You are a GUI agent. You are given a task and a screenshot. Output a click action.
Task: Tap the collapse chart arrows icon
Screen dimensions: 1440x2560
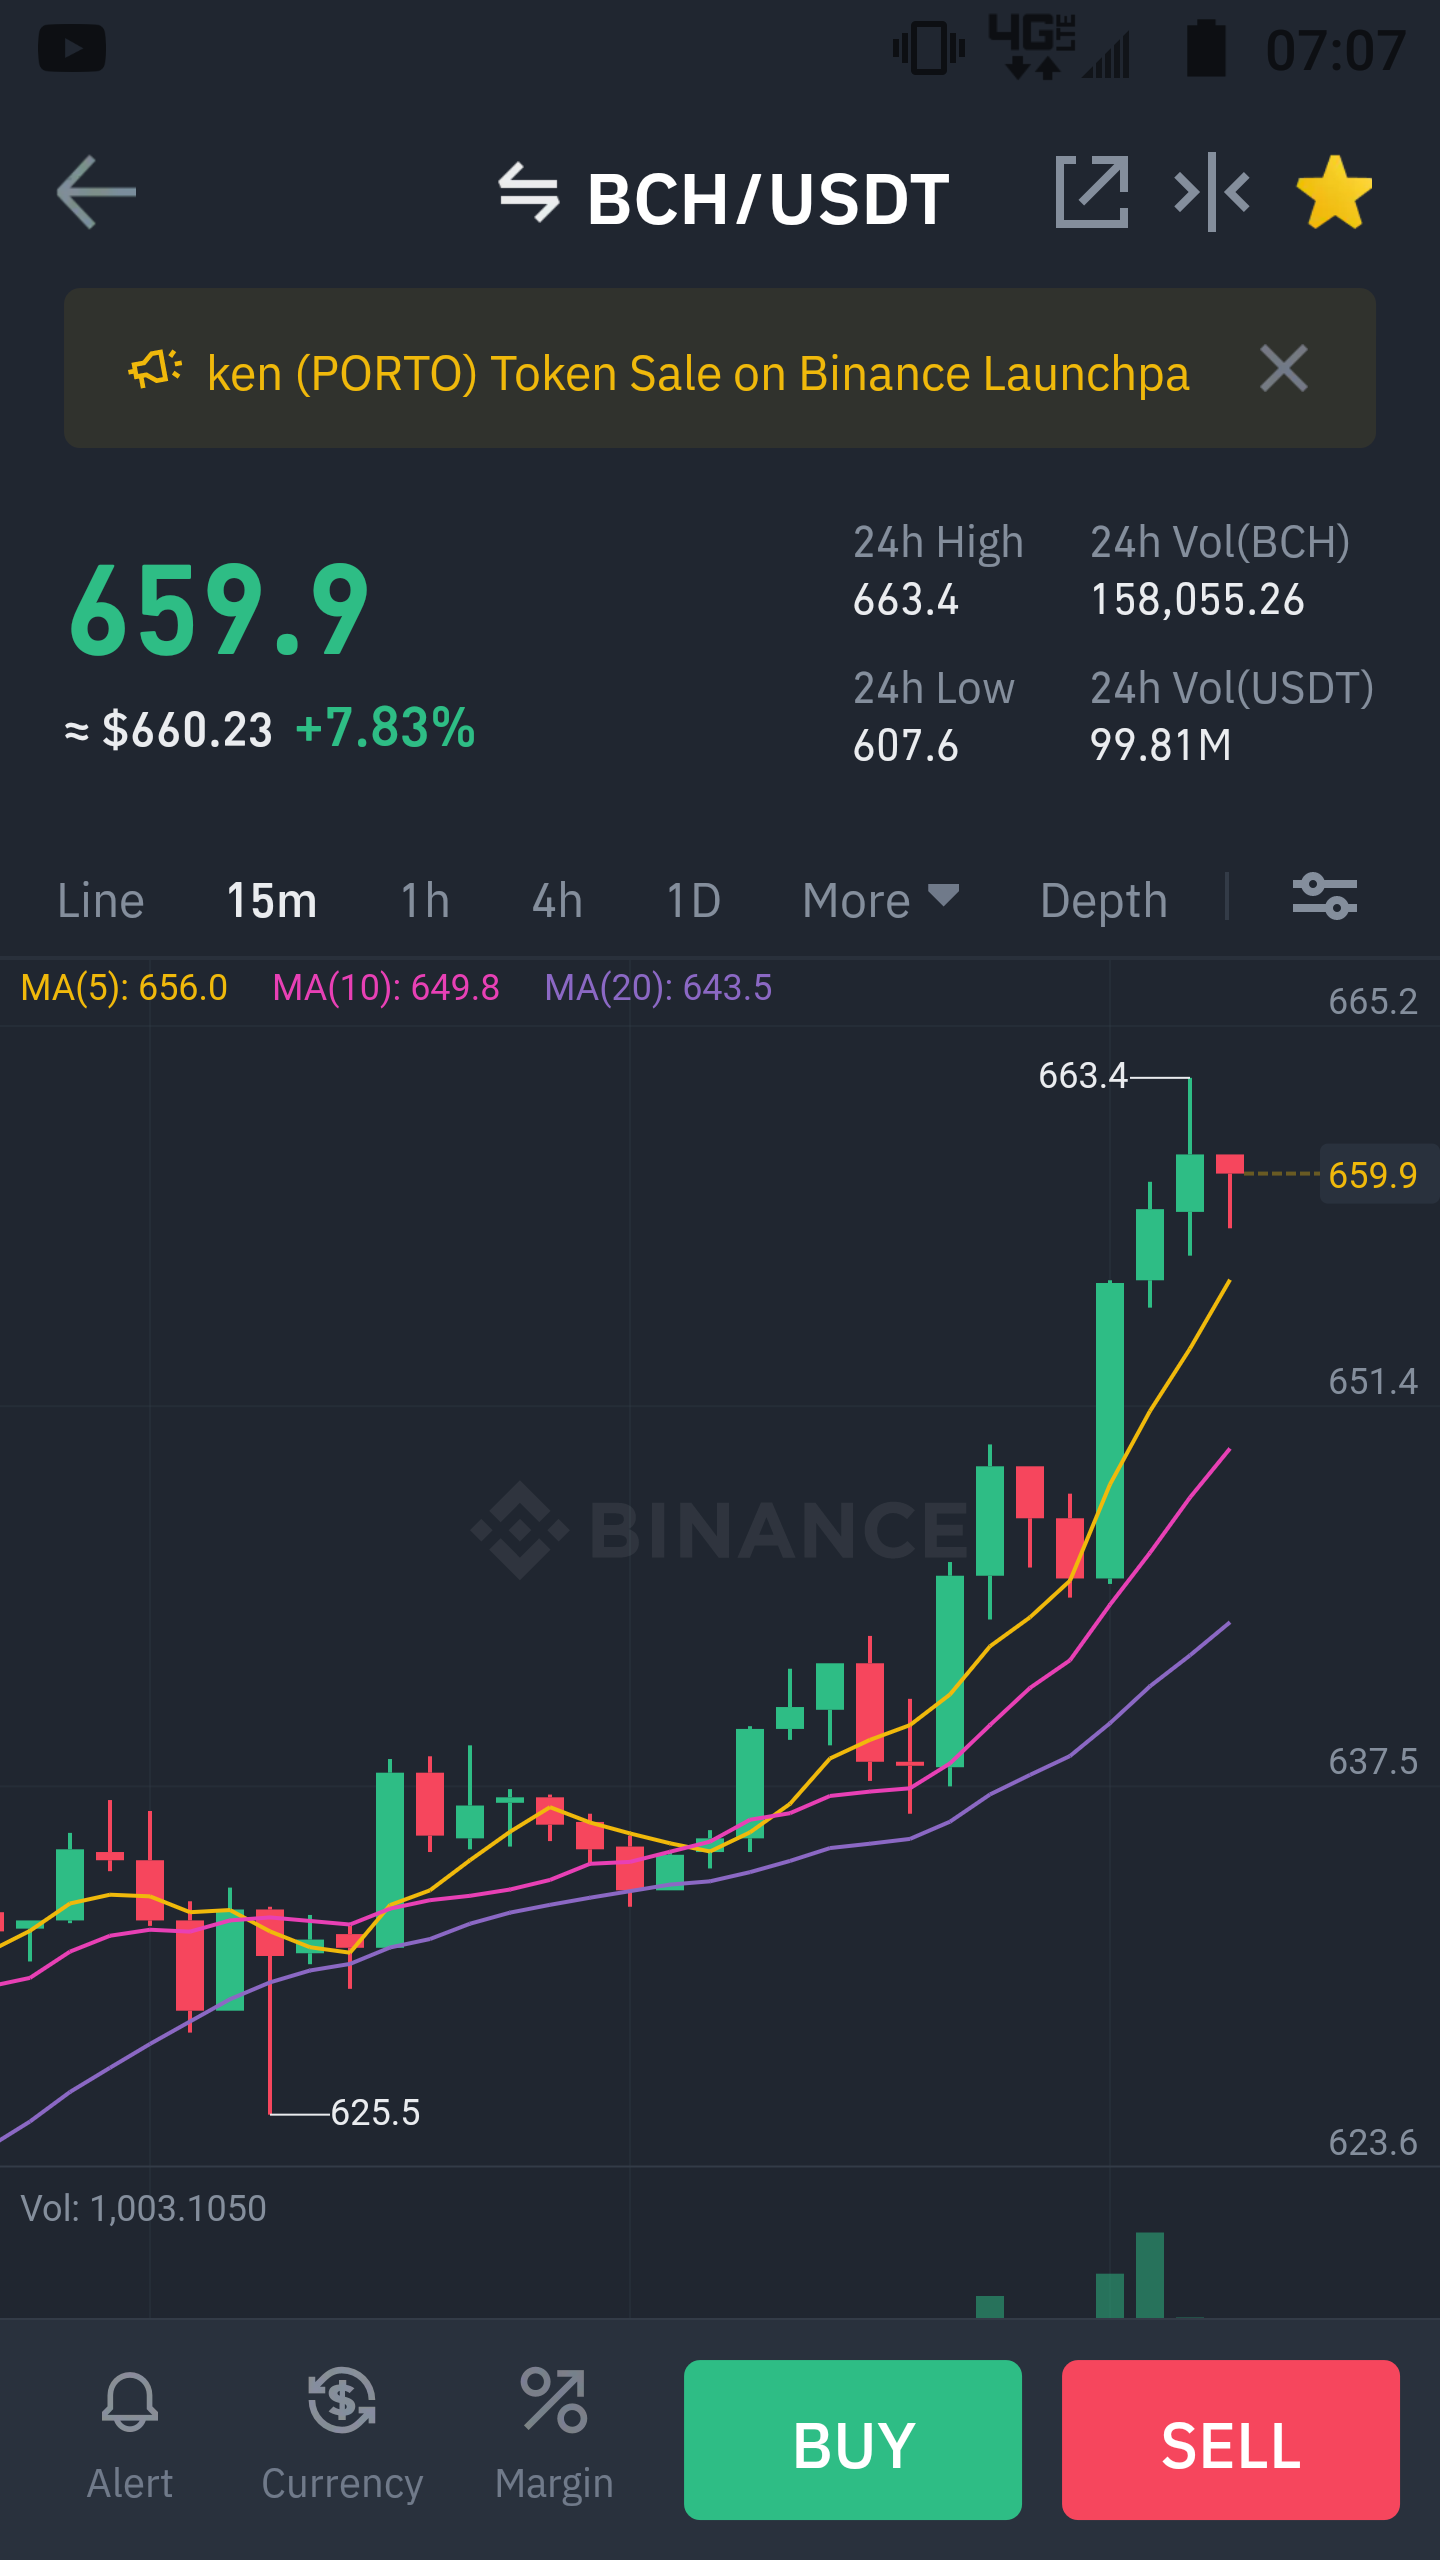1211,192
